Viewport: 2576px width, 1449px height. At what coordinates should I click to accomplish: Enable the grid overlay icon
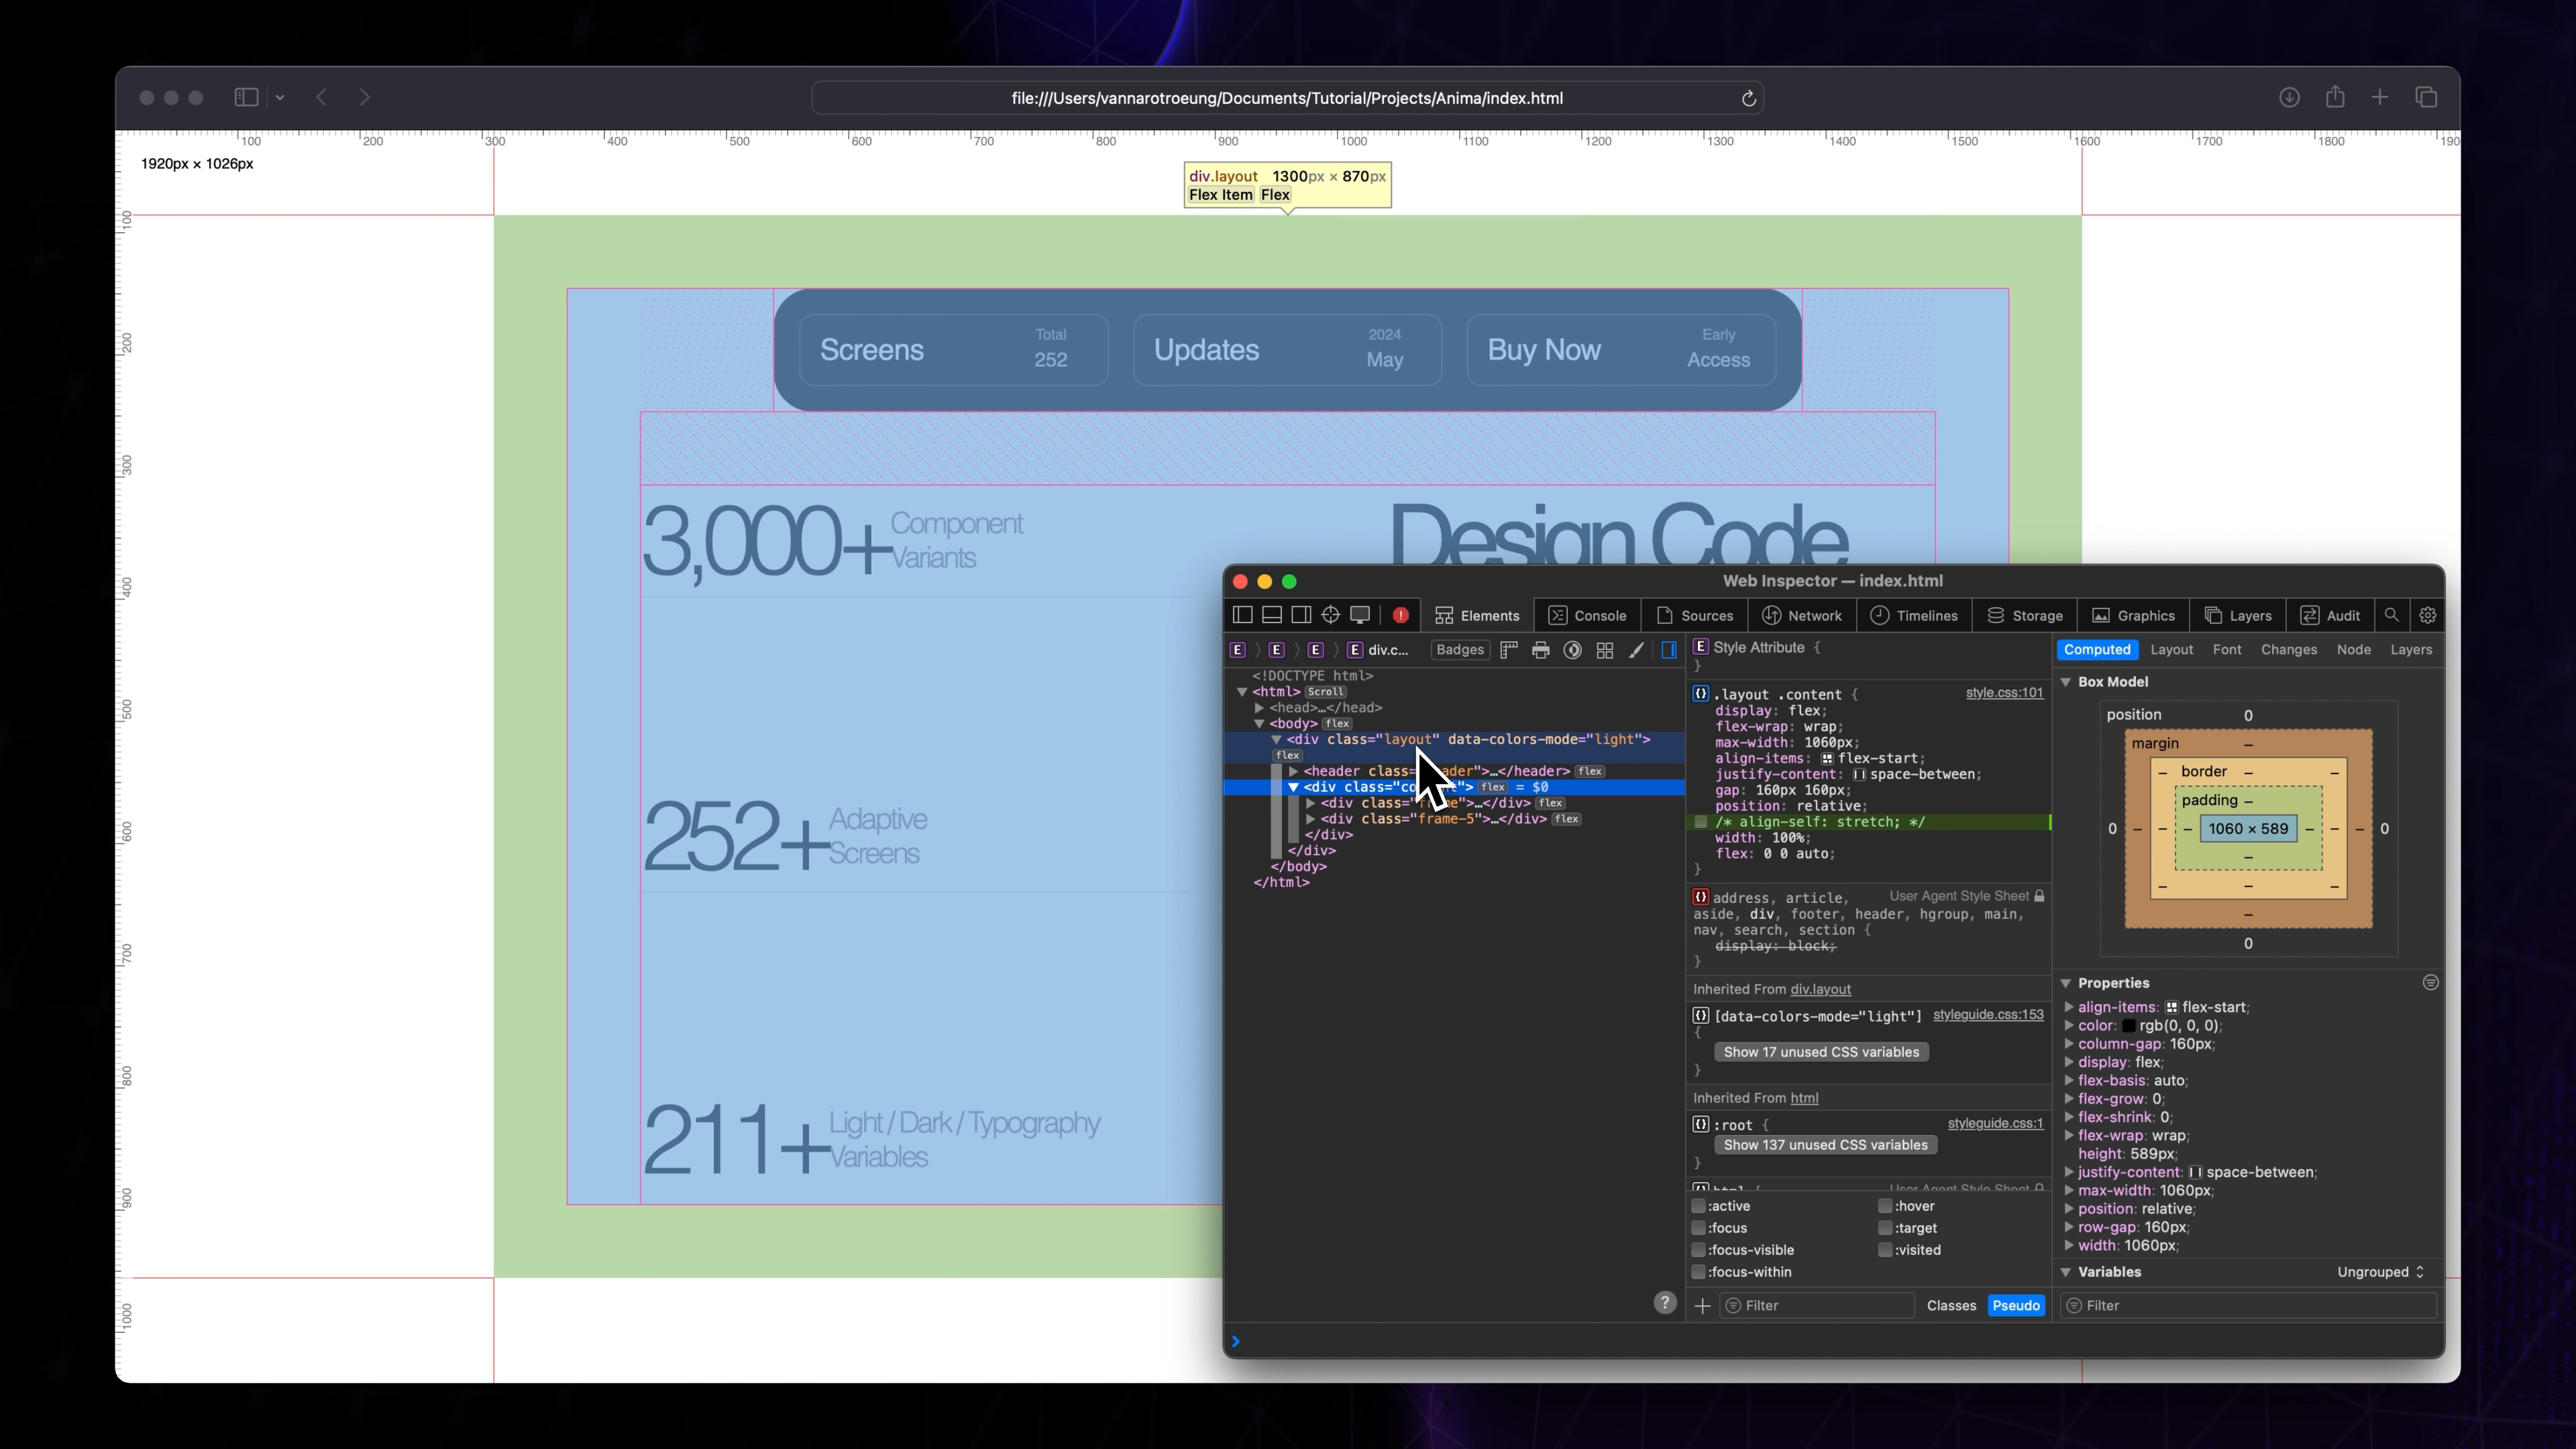pyautogui.click(x=1605, y=650)
